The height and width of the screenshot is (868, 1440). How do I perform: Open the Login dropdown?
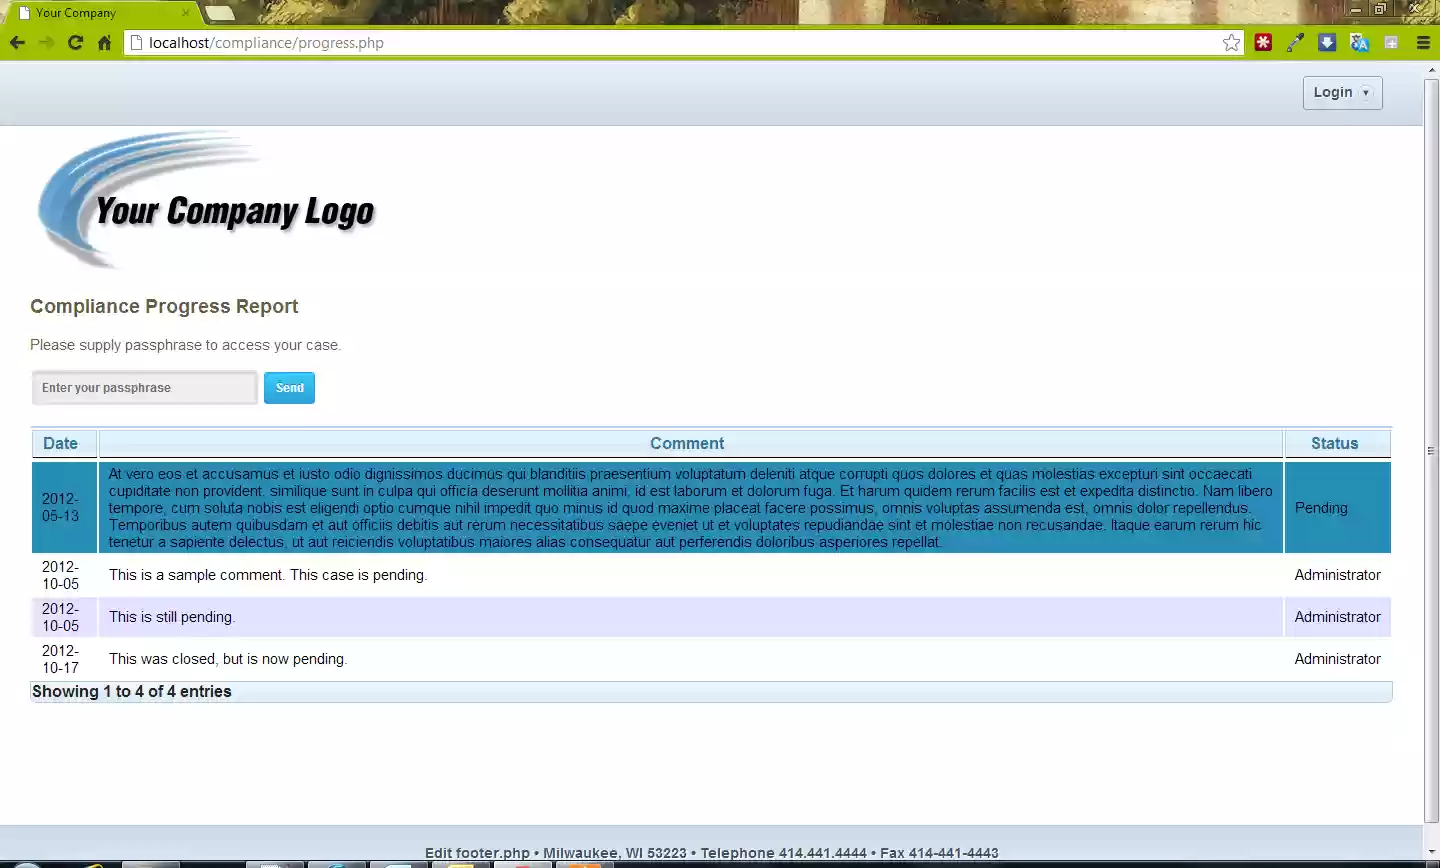(x=1342, y=92)
